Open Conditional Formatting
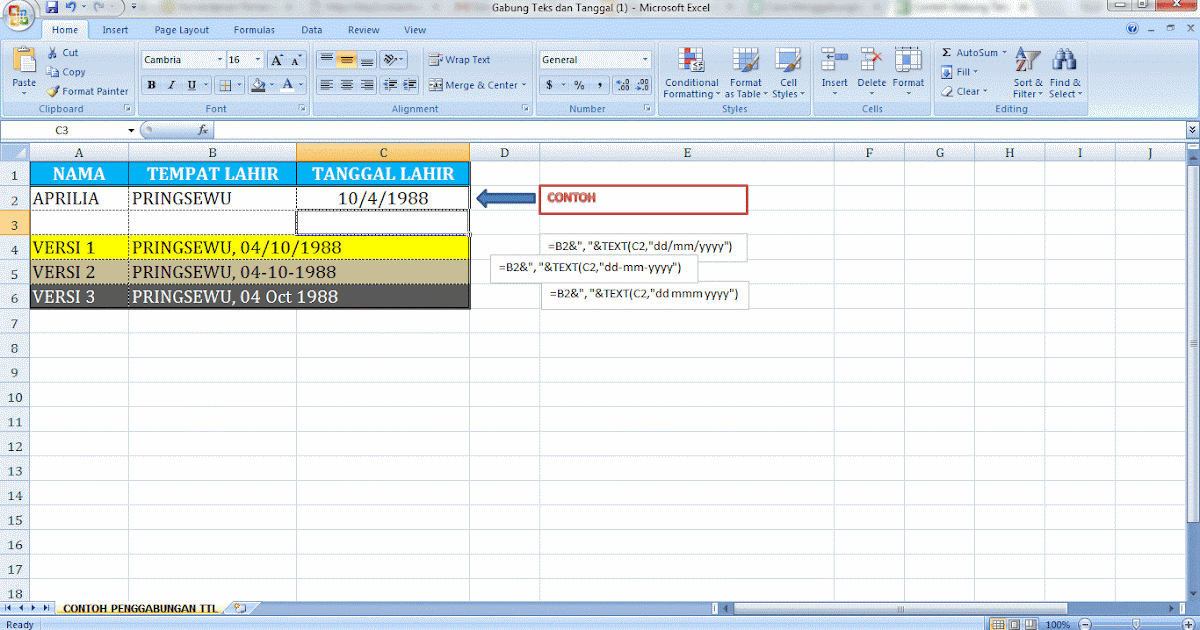Viewport: 1200px width, 630px height. click(691, 73)
